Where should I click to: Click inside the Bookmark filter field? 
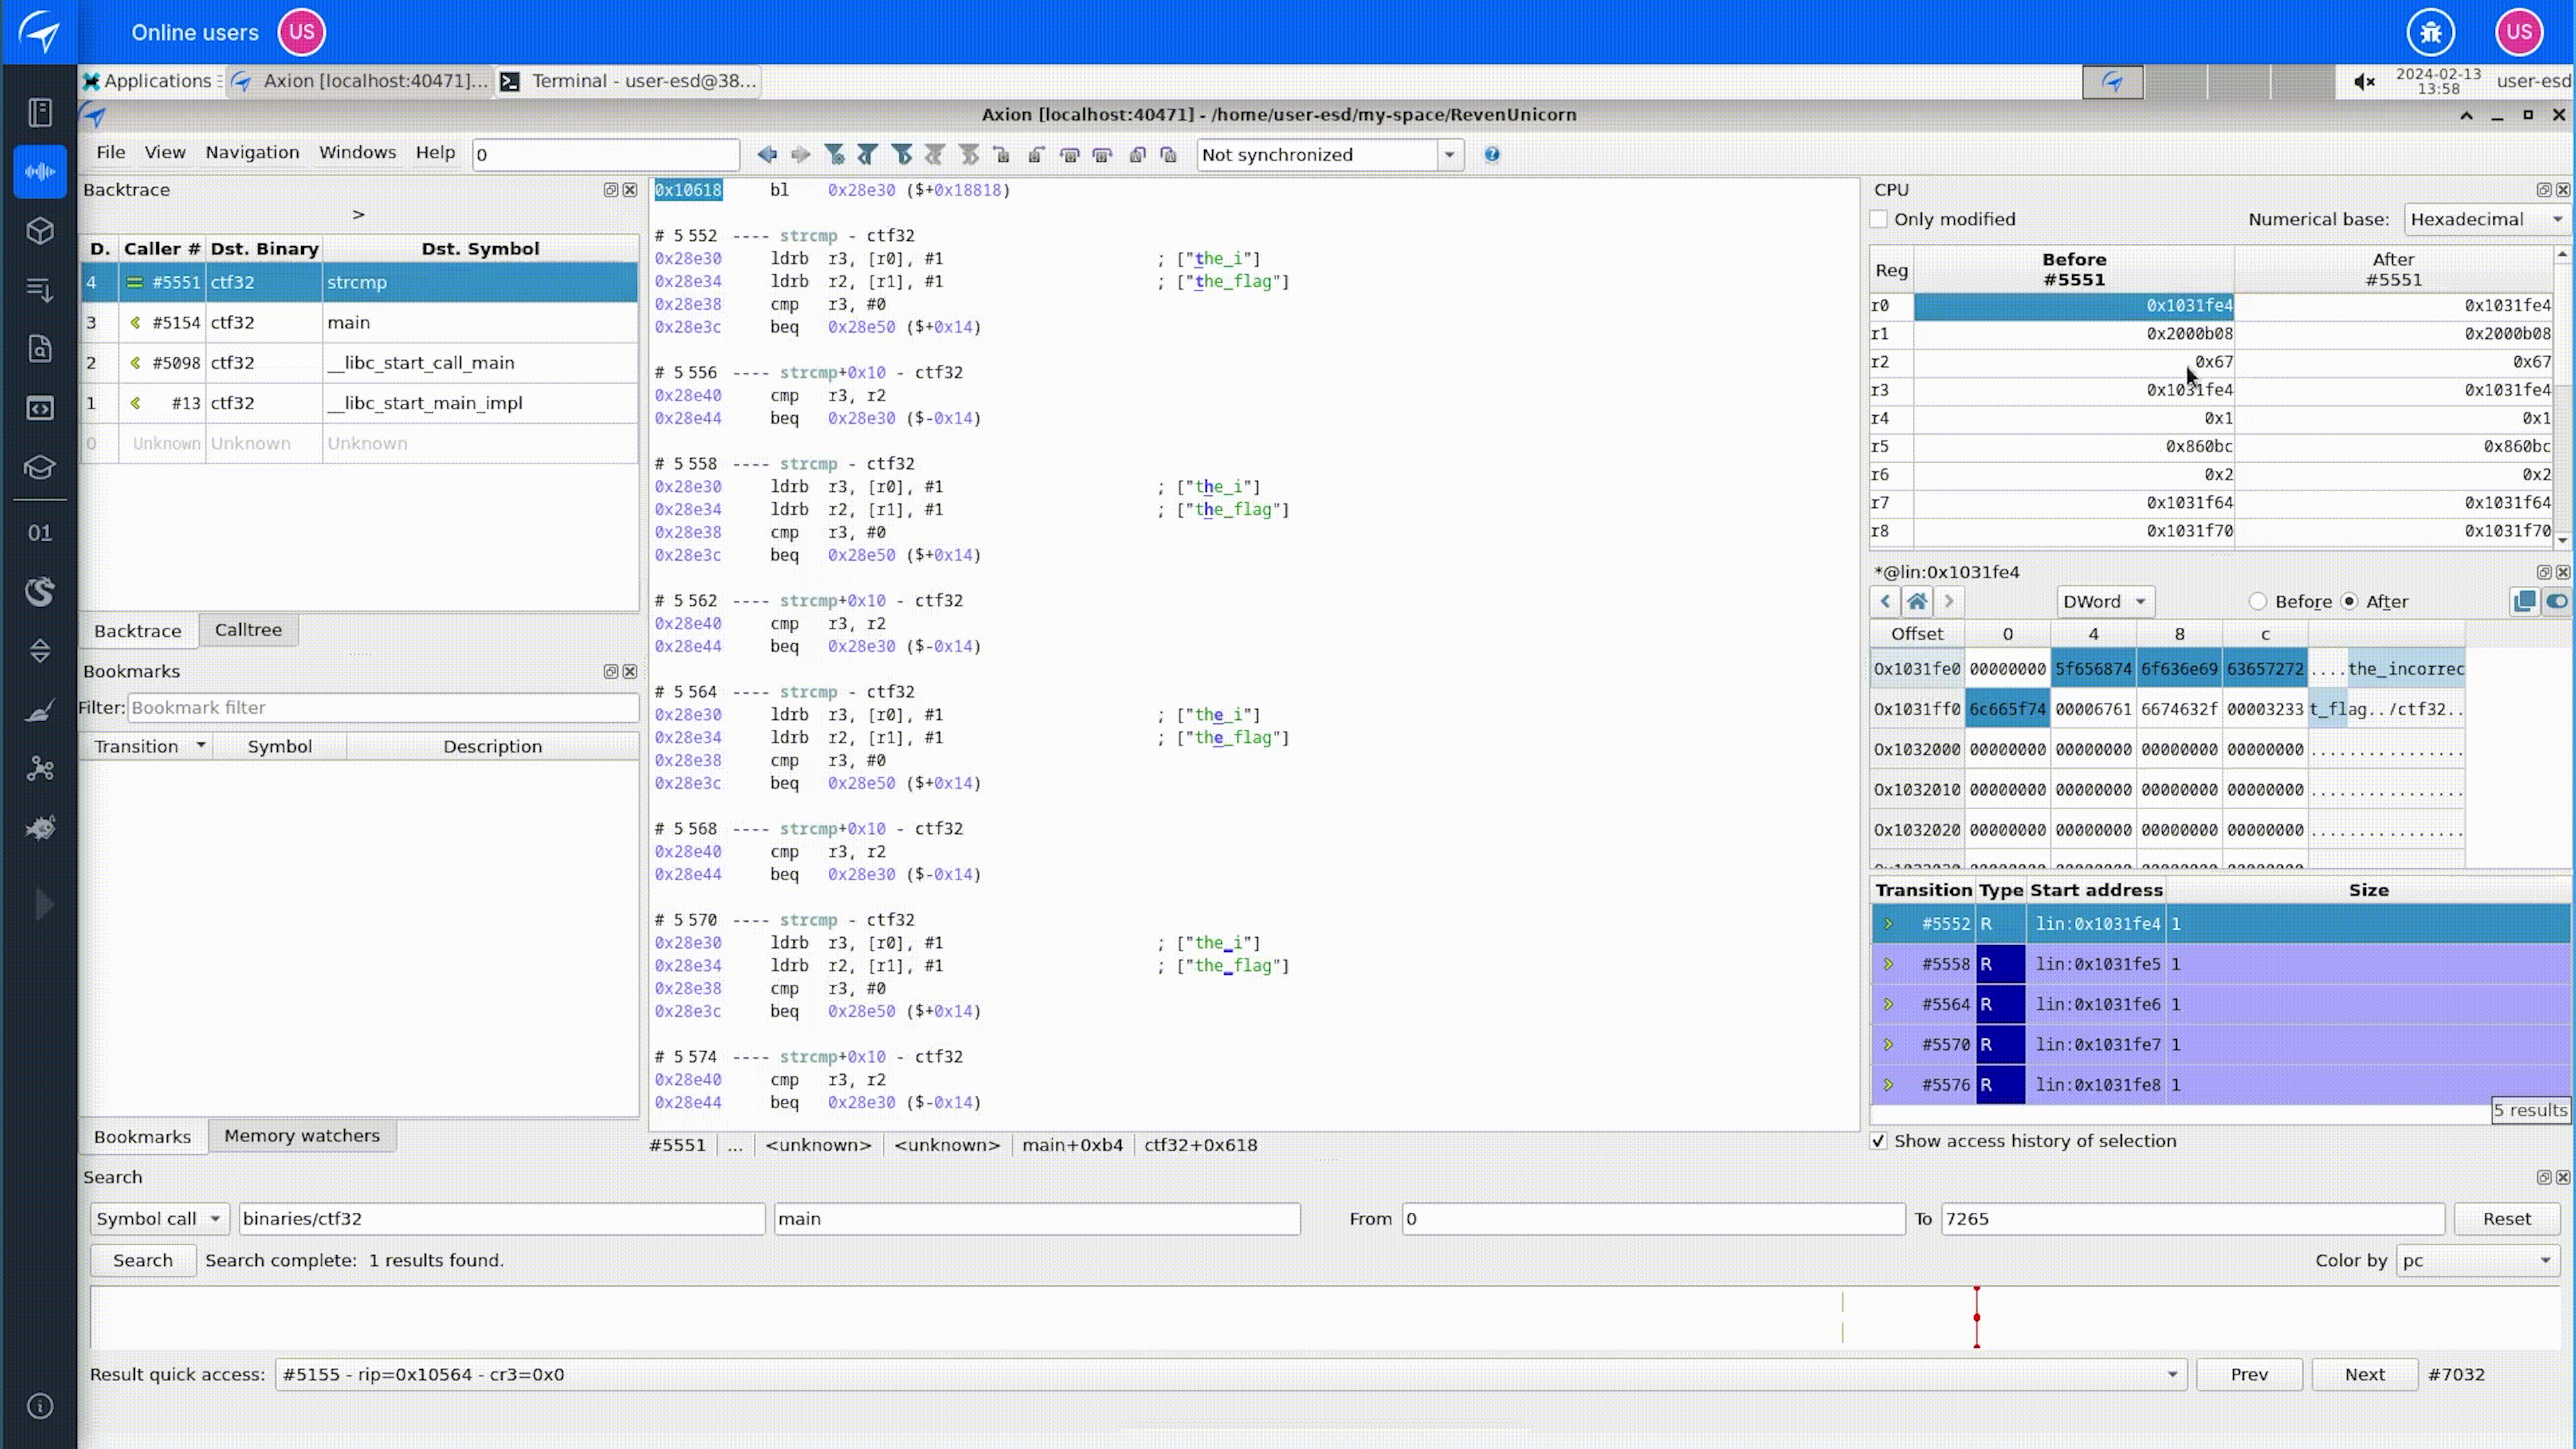point(381,707)
